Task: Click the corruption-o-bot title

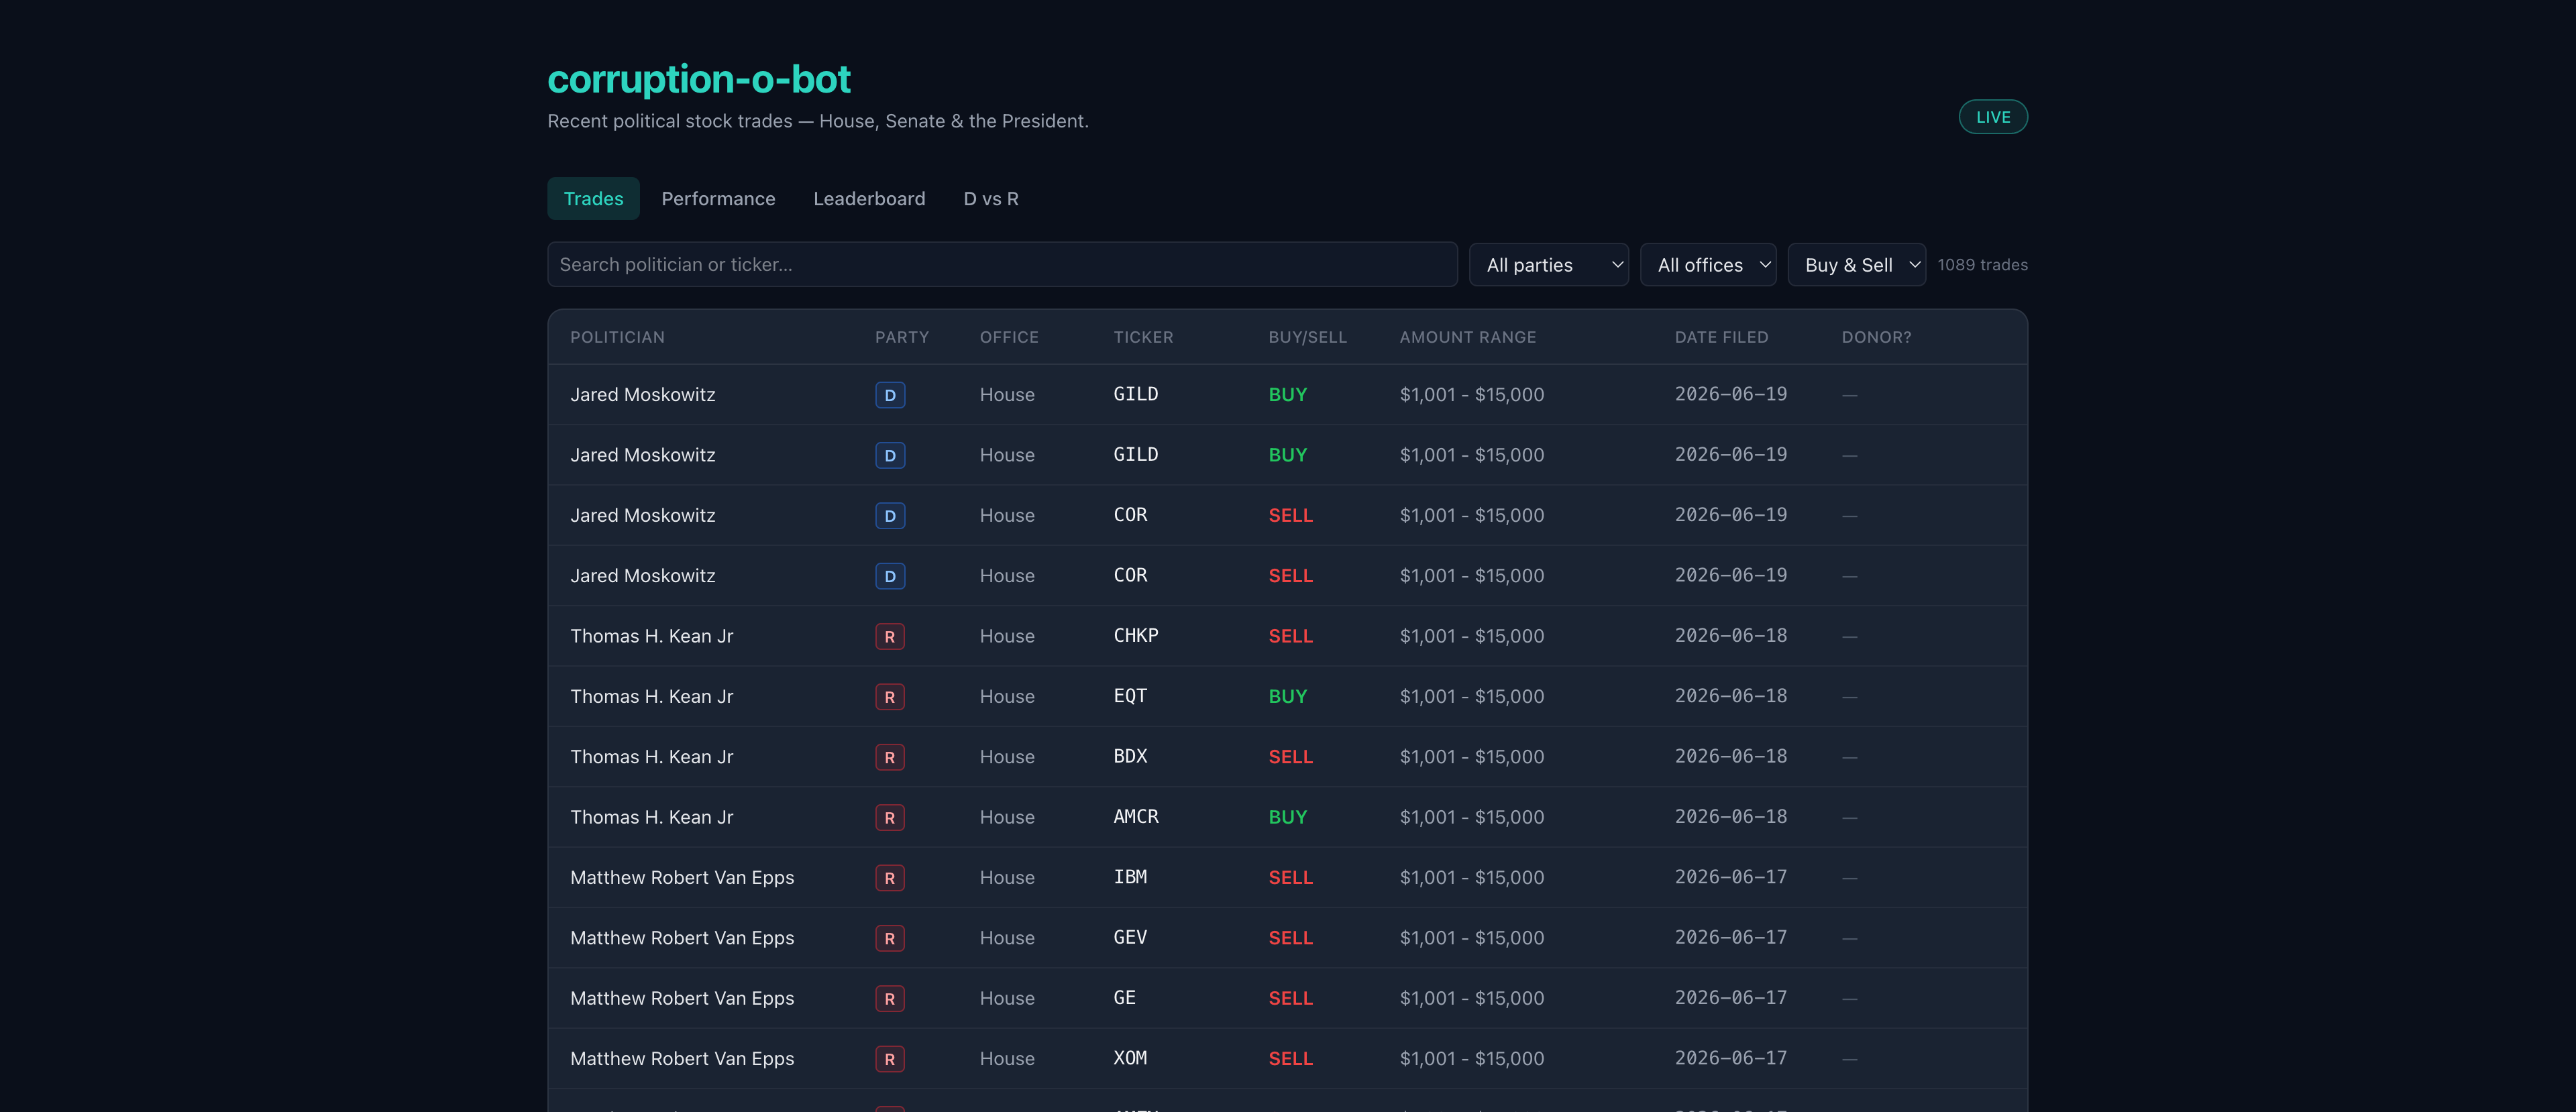Action: 698,79
